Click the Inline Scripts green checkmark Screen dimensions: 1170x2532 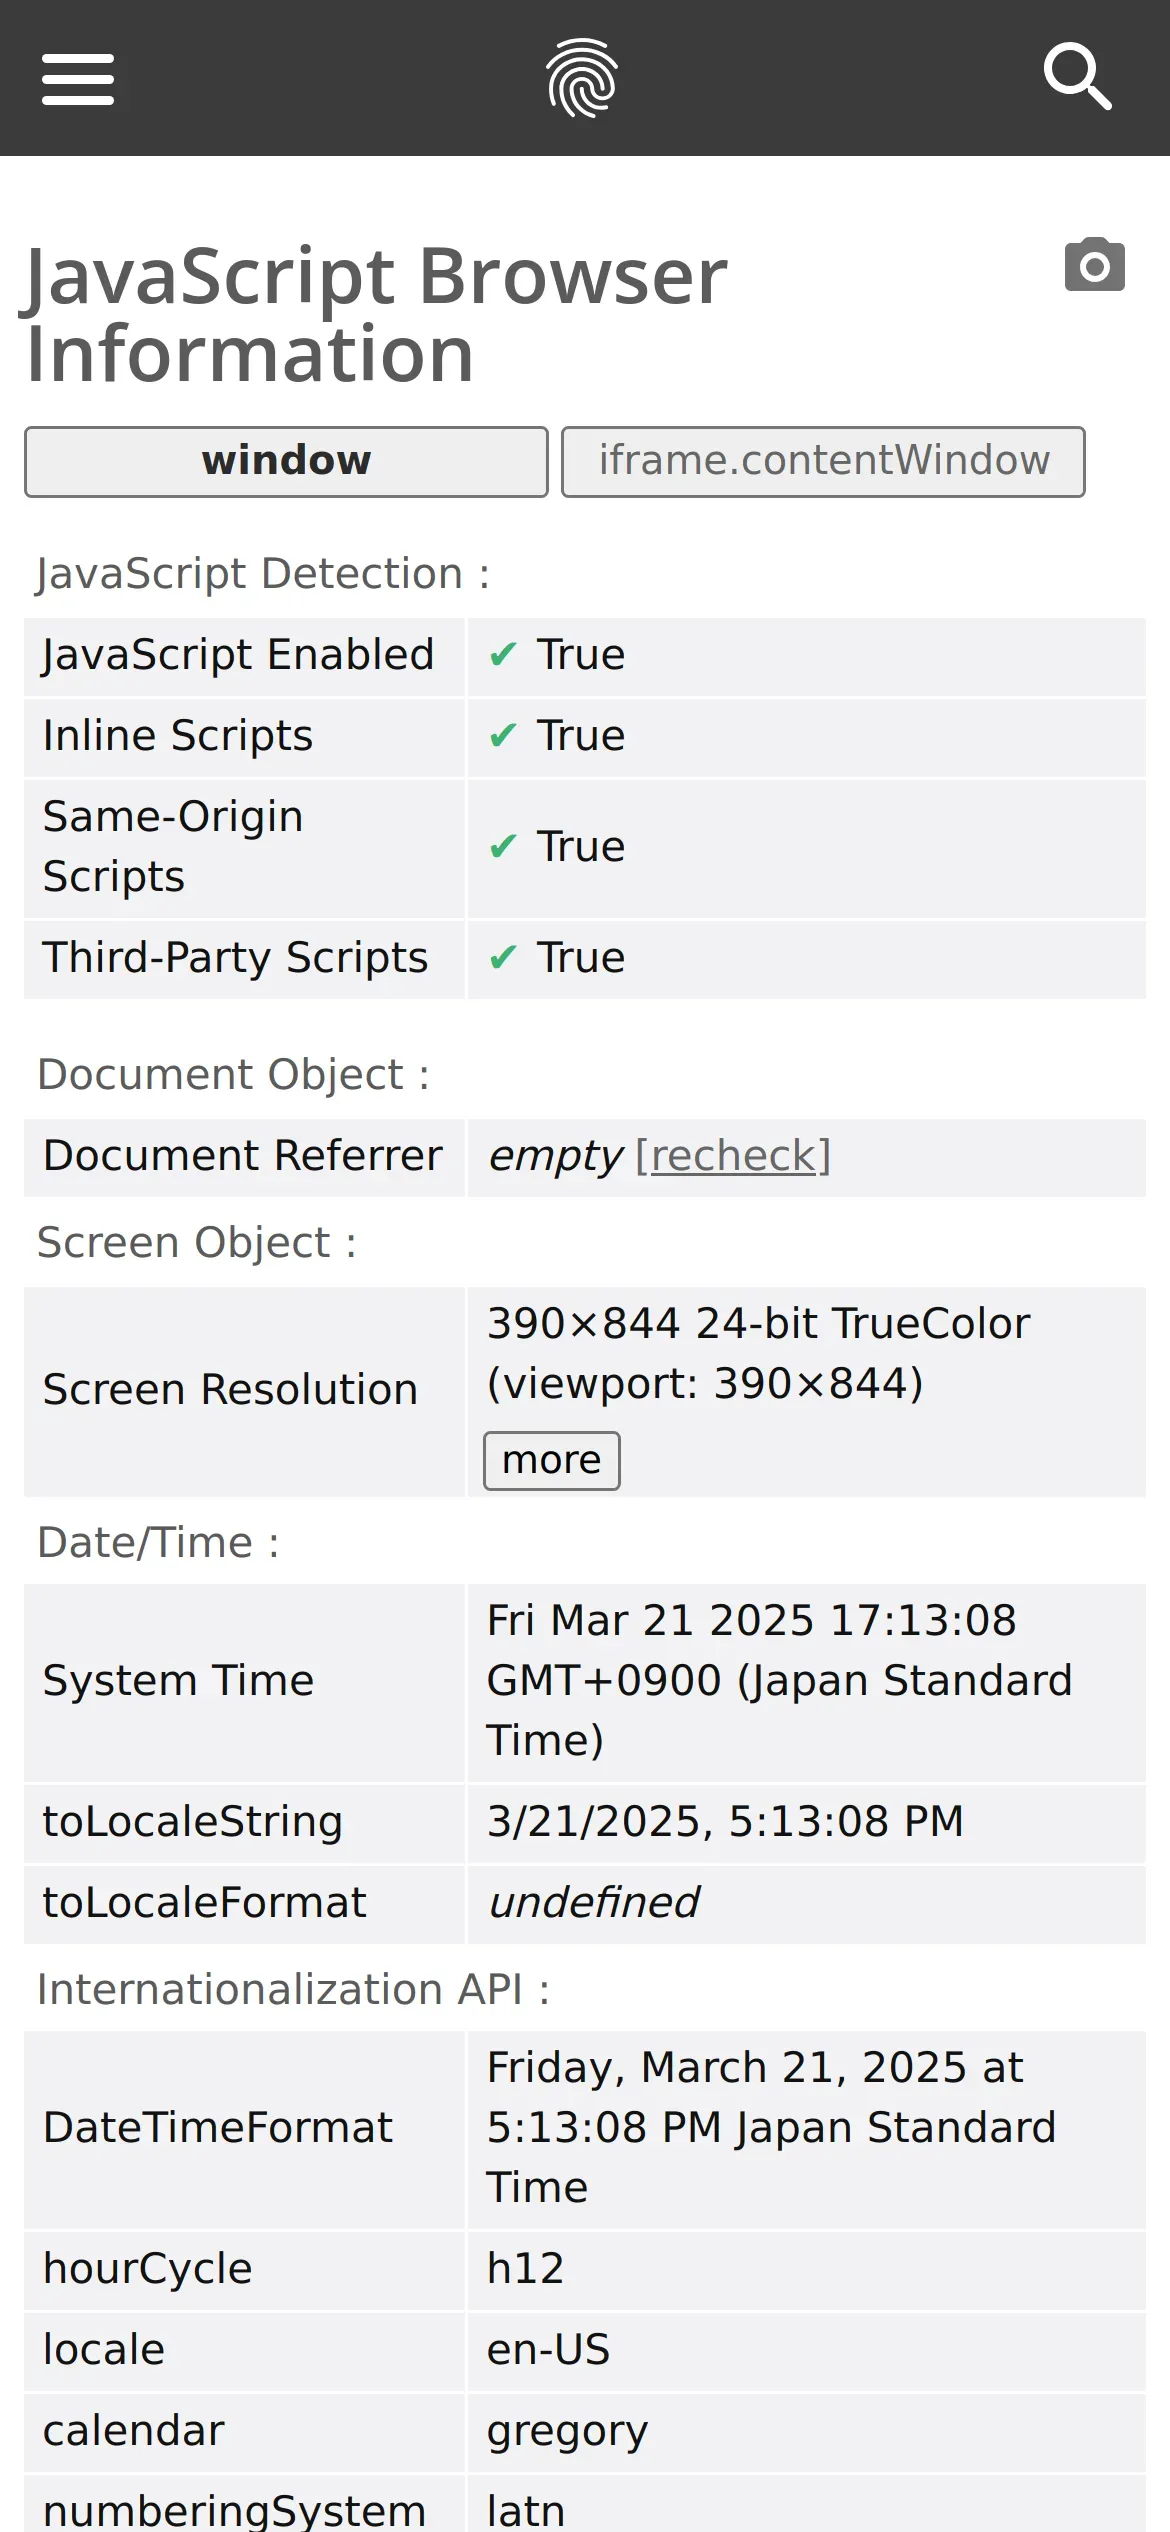[502, 736]
